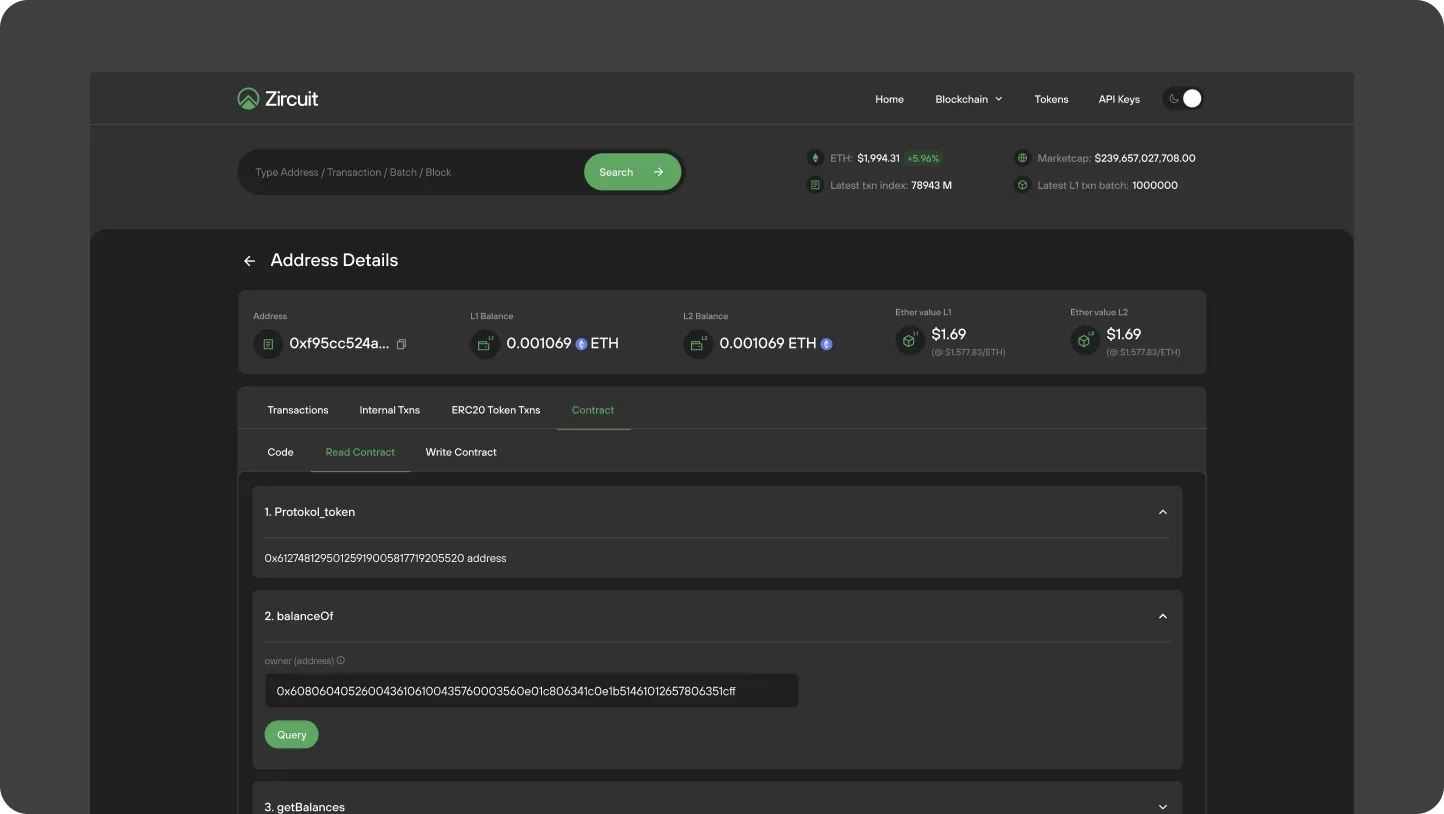Click the back arrow next to Address Details
The image size is (1444, 814).
(x=249, y=260)
